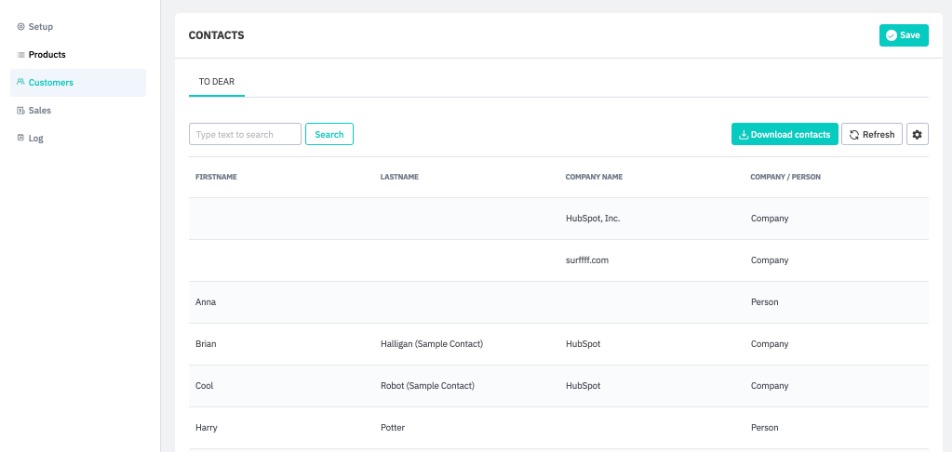Select the Harry Potter contact row

pos(392,428)
